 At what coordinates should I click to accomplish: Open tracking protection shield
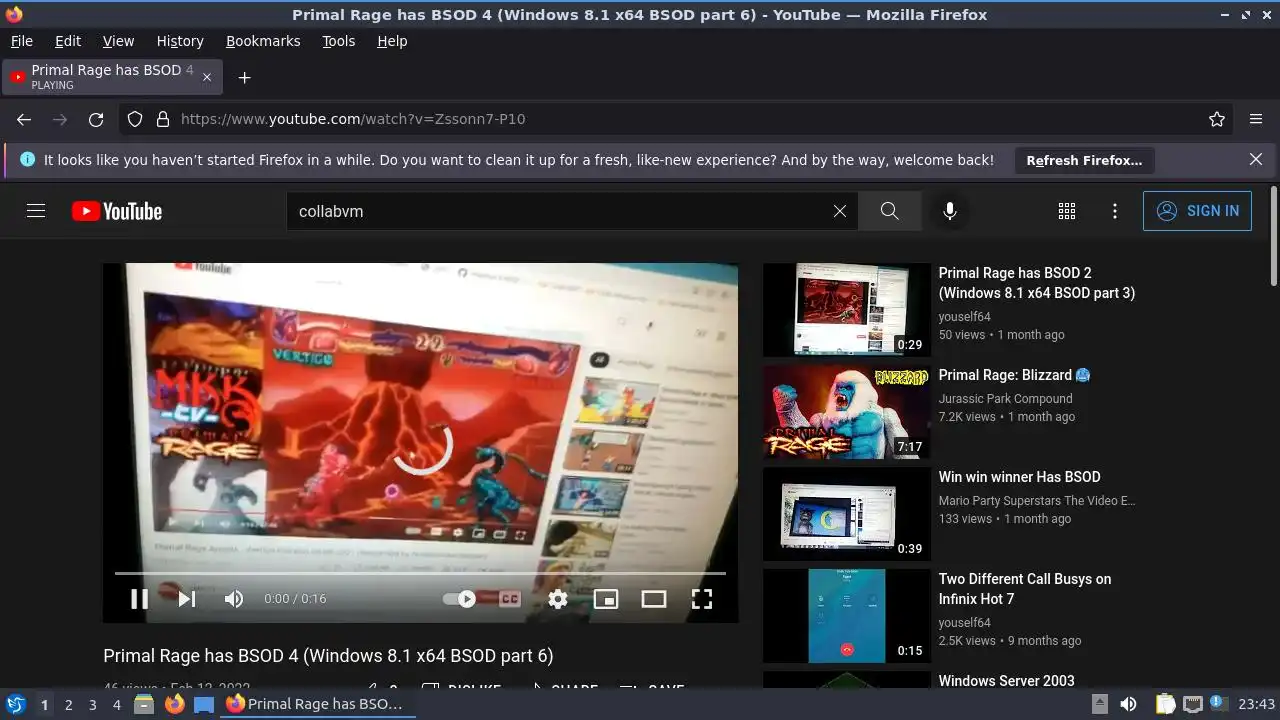pyautogui.click(x=135, y=119)
